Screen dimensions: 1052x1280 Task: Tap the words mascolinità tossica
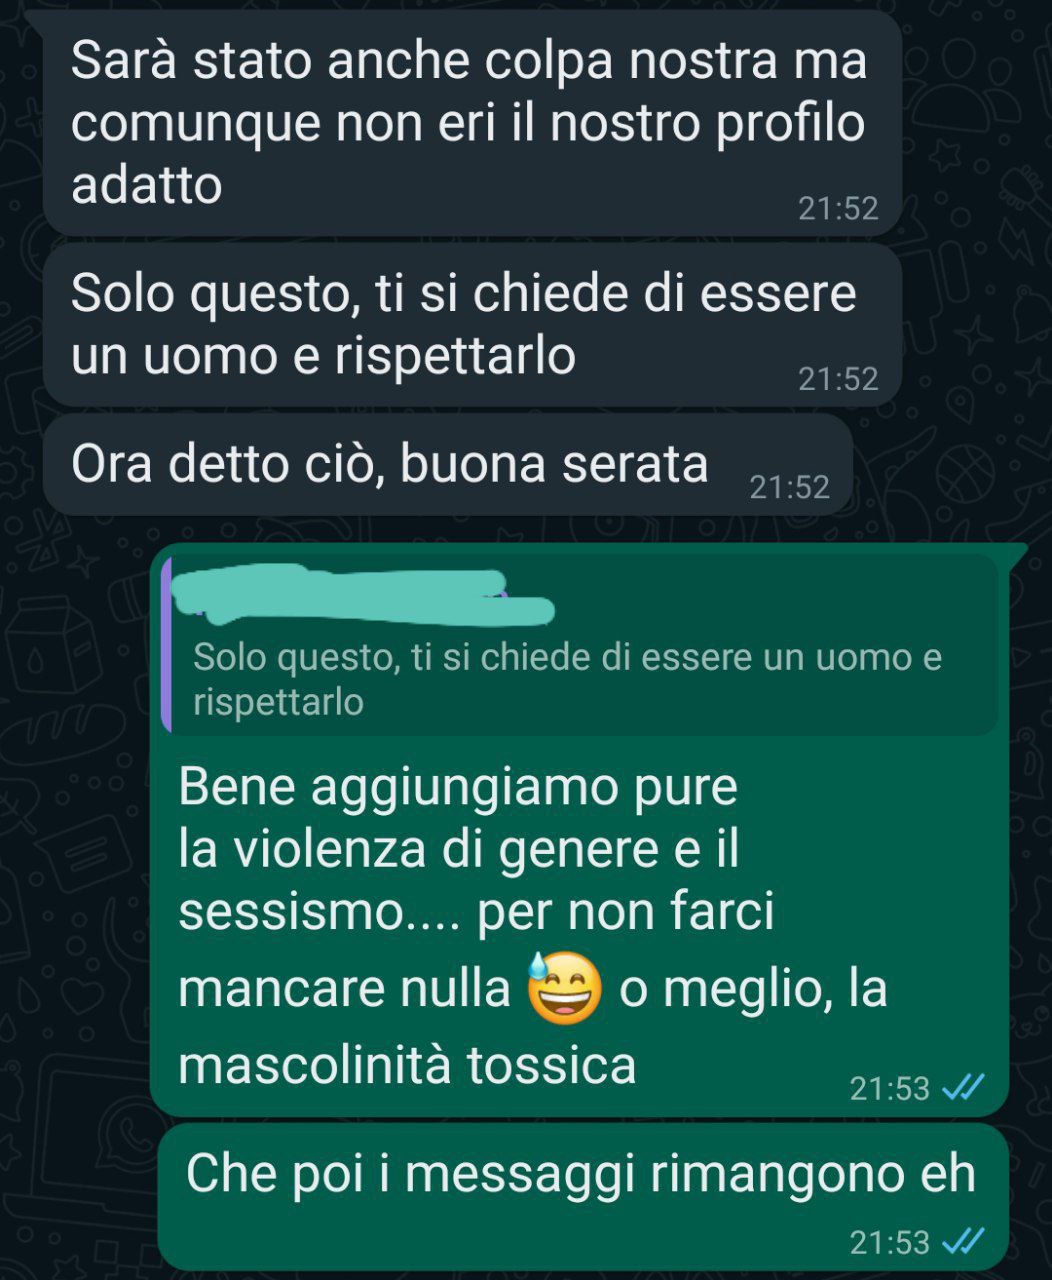407,1064
